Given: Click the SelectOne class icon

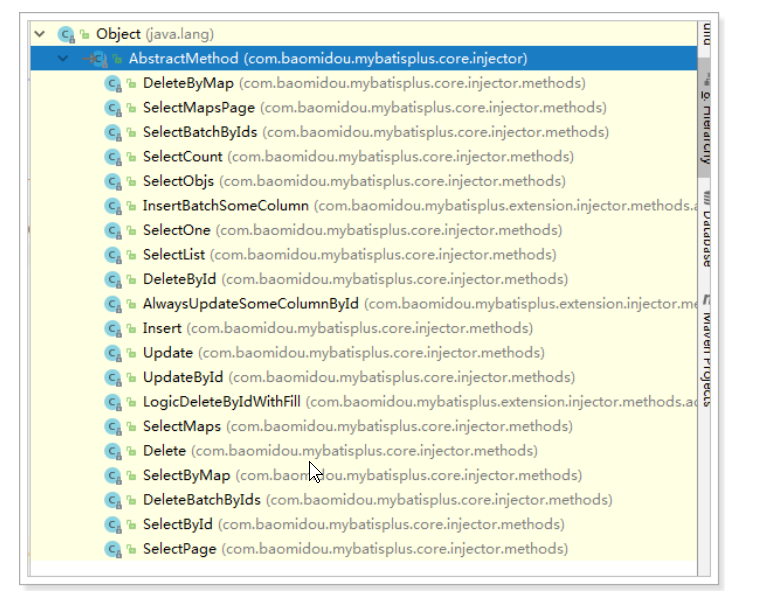Looking at the screenshot, I should (x=113, y=231).
